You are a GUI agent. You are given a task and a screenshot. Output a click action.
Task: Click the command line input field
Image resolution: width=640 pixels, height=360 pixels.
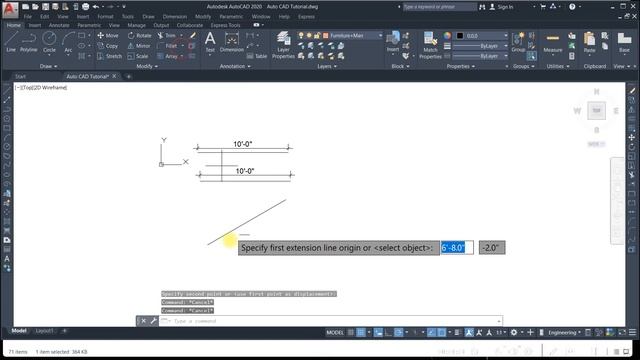point(331,321)
